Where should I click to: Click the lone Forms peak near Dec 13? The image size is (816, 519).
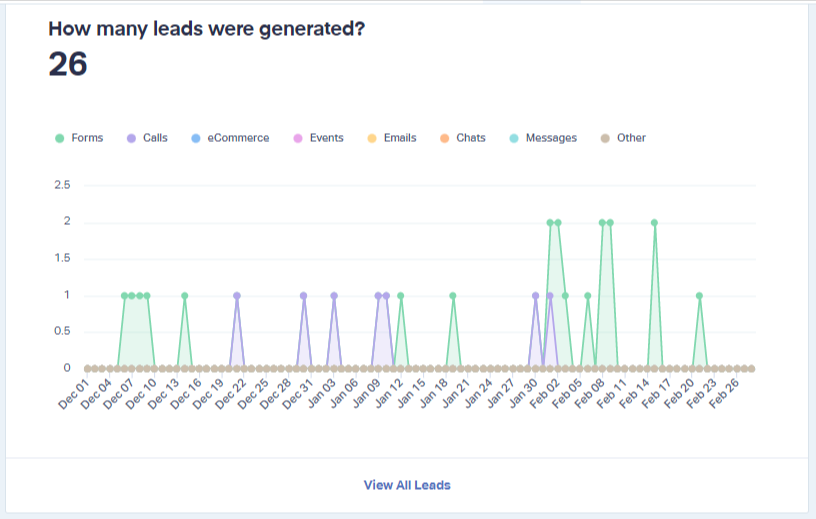click(184, 295)
